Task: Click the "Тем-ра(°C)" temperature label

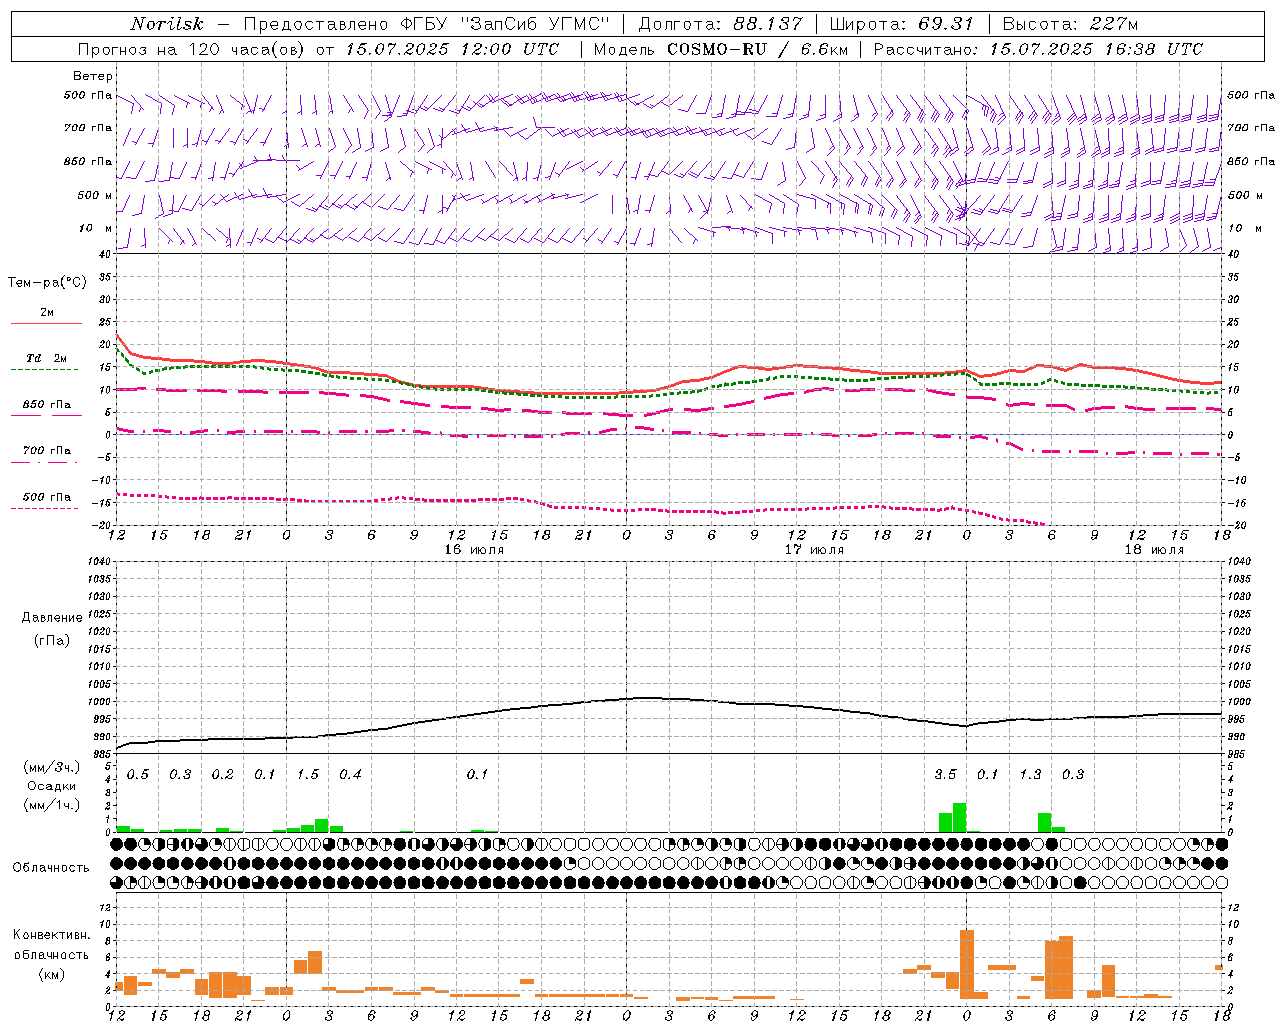Action: [47, 282]
